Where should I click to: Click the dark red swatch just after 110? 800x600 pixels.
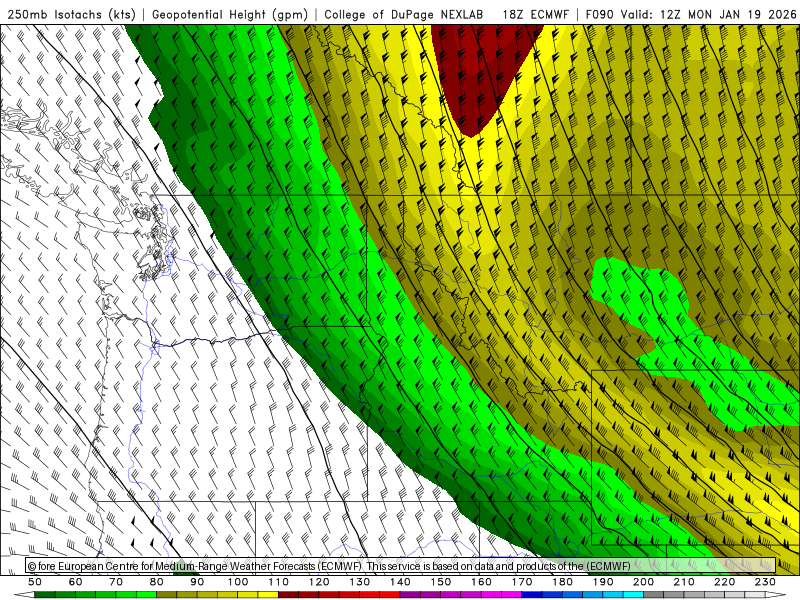click(288, 595)
